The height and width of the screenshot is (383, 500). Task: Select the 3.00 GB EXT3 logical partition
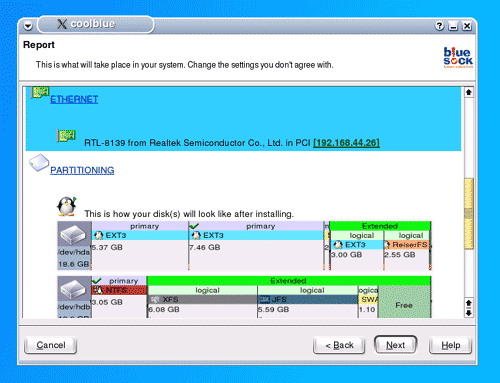click(357, 250)
